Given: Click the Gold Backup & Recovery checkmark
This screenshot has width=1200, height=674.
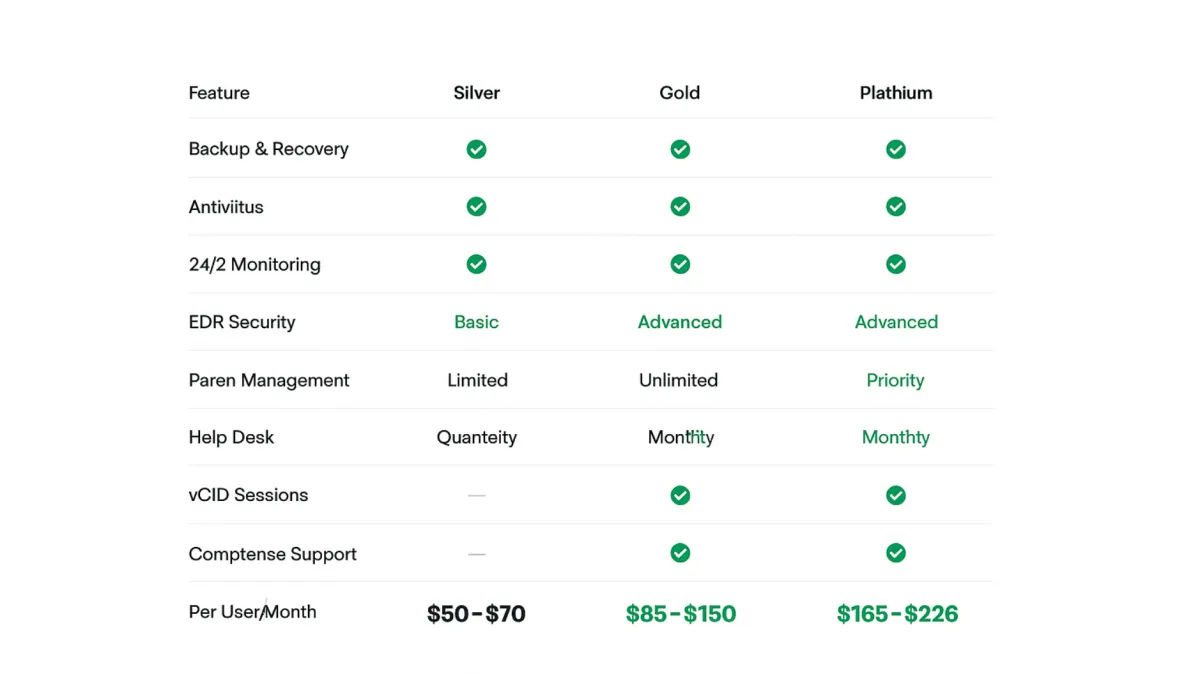Looking at the screenshot, I should pyautogui.click(x=680, y=149).
